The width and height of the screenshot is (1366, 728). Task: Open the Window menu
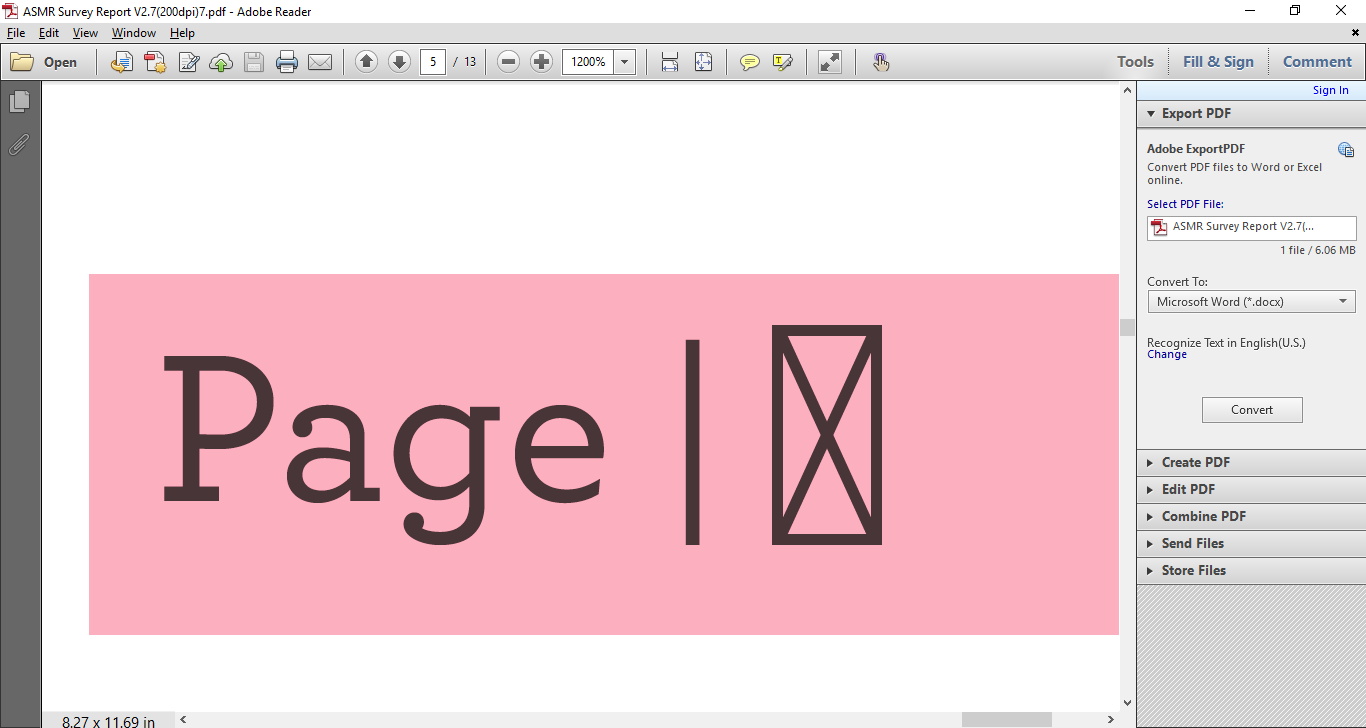133,33
